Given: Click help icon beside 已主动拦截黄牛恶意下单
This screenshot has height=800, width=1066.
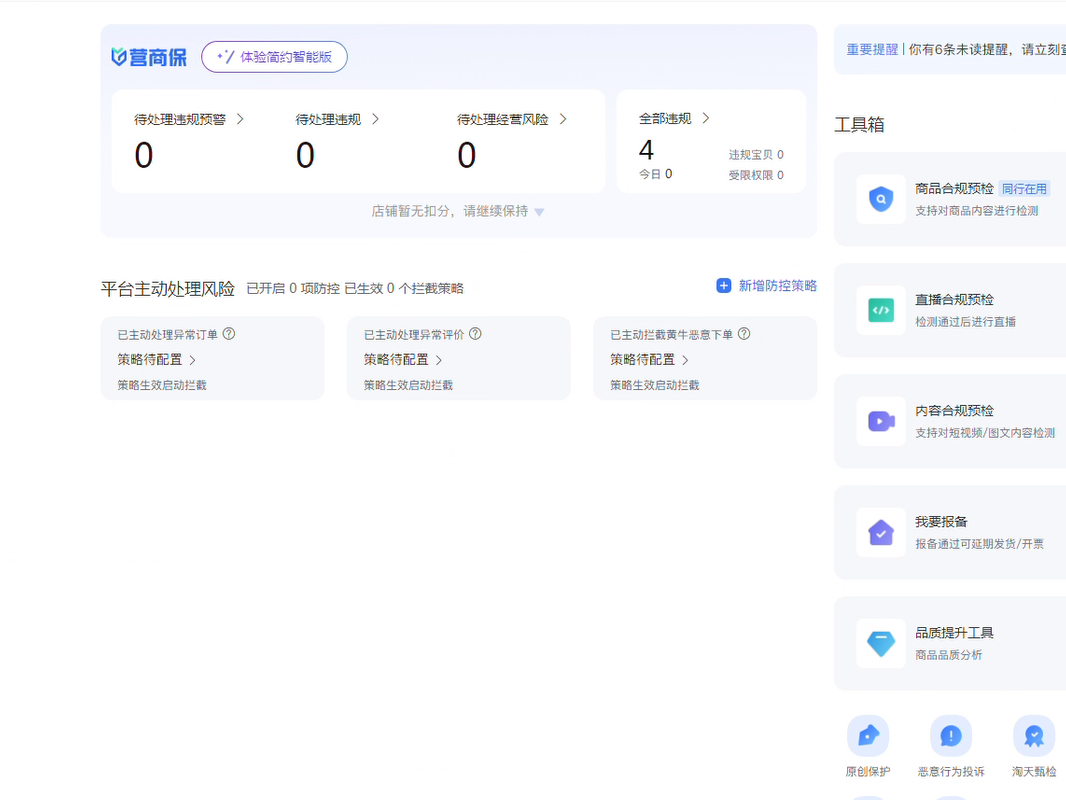Looking at the screenshot, I should pos(744,334).
